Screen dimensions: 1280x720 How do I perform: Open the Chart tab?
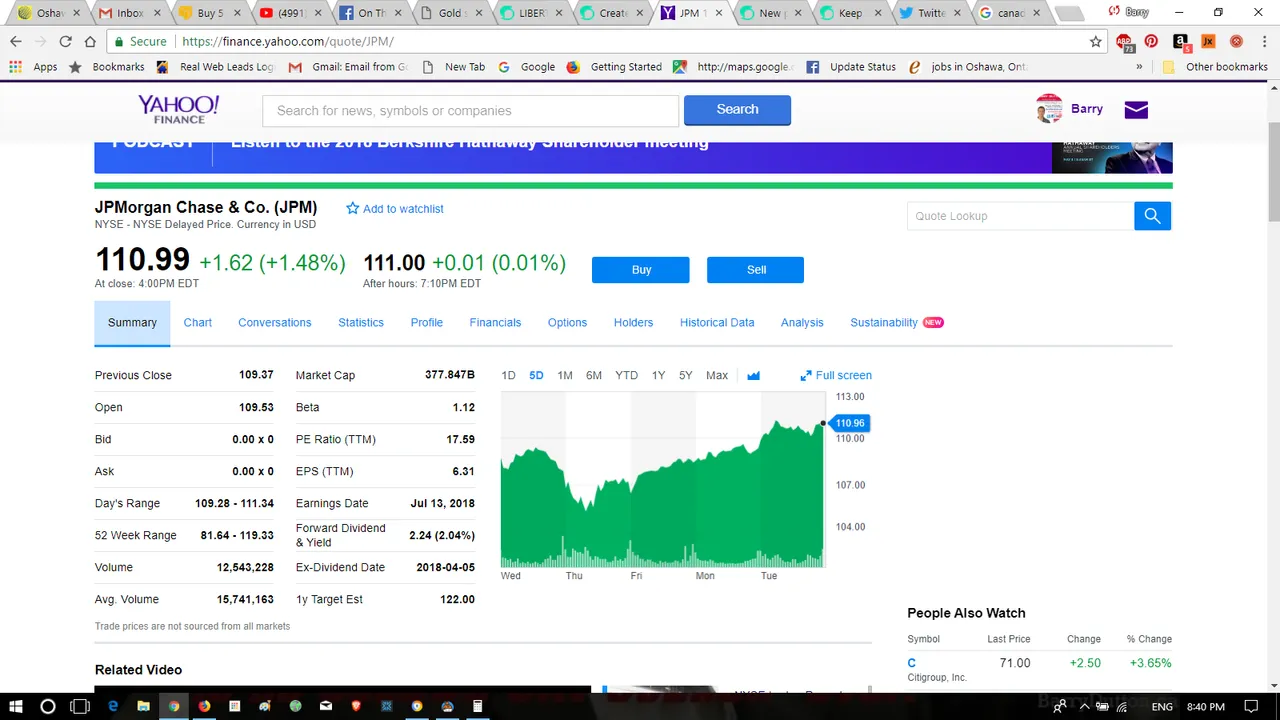(198, 323)
